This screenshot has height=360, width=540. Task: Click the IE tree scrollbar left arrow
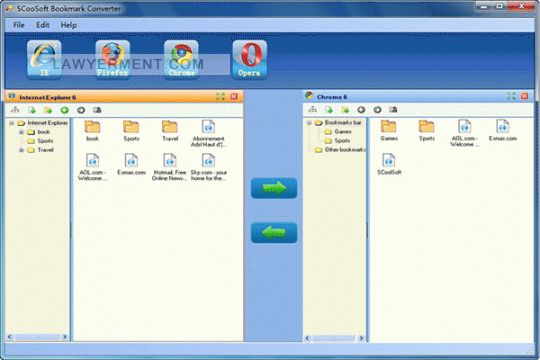pyautogui.click(x=10, y=337)
